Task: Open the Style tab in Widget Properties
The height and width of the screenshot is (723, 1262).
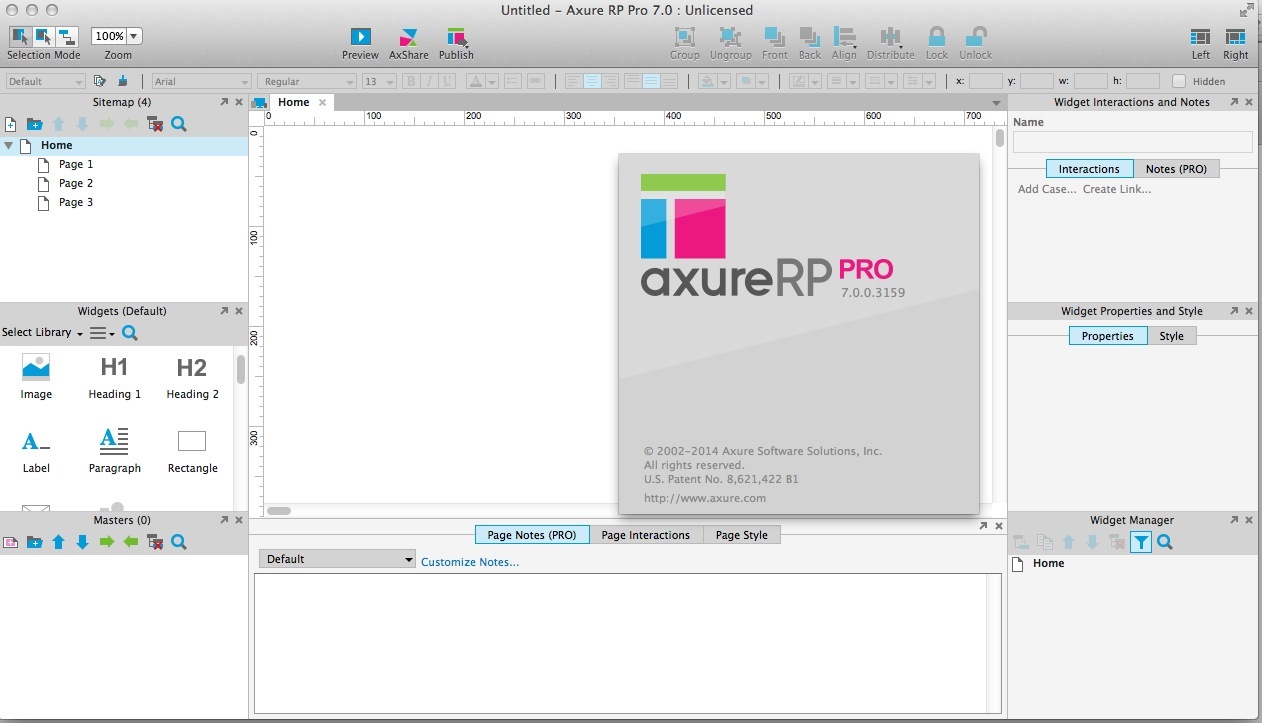Action: 1171,336
